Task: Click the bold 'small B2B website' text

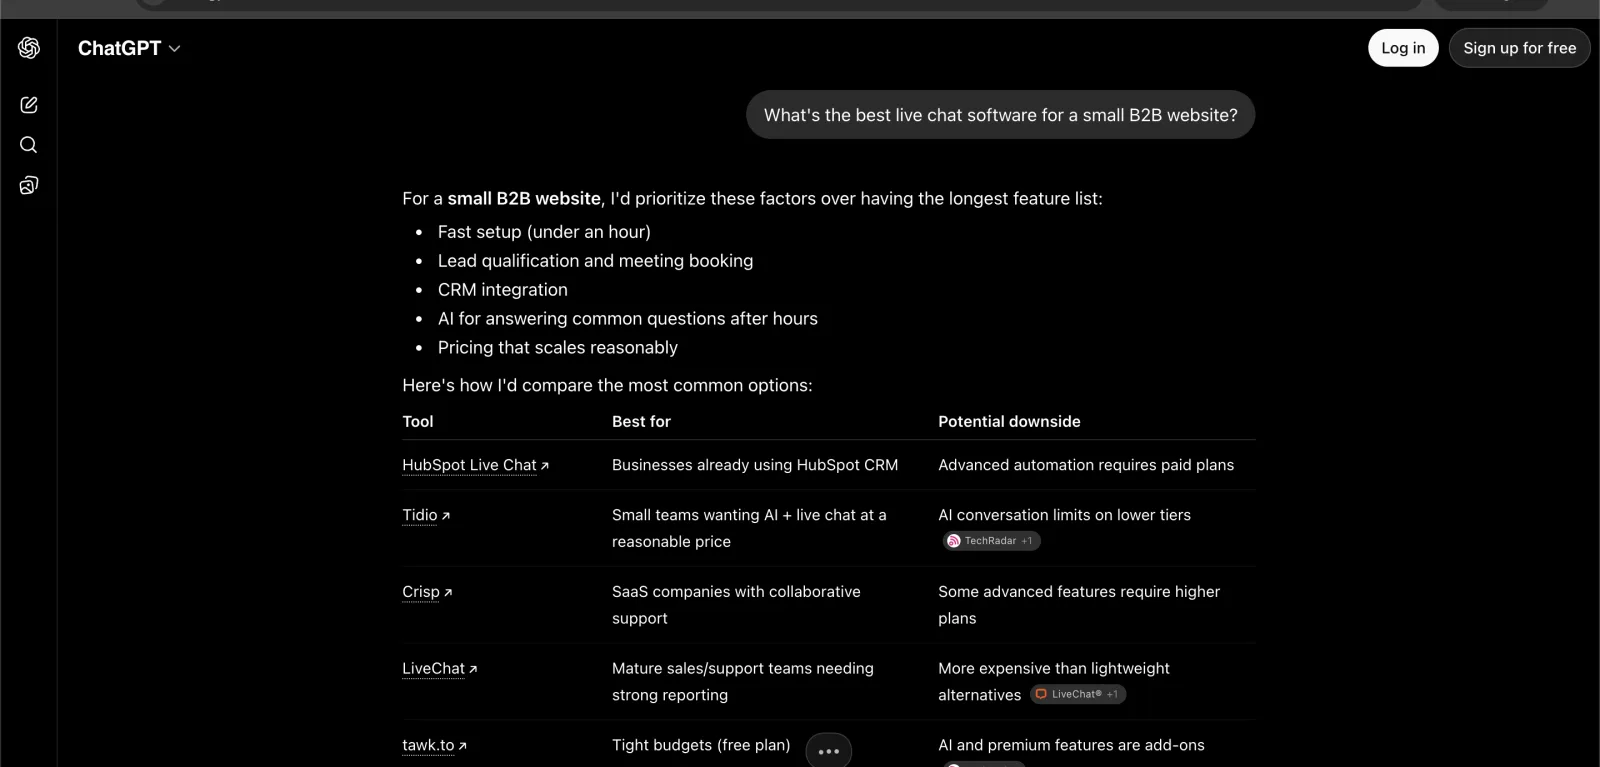Action: click(x=524, y=198)
